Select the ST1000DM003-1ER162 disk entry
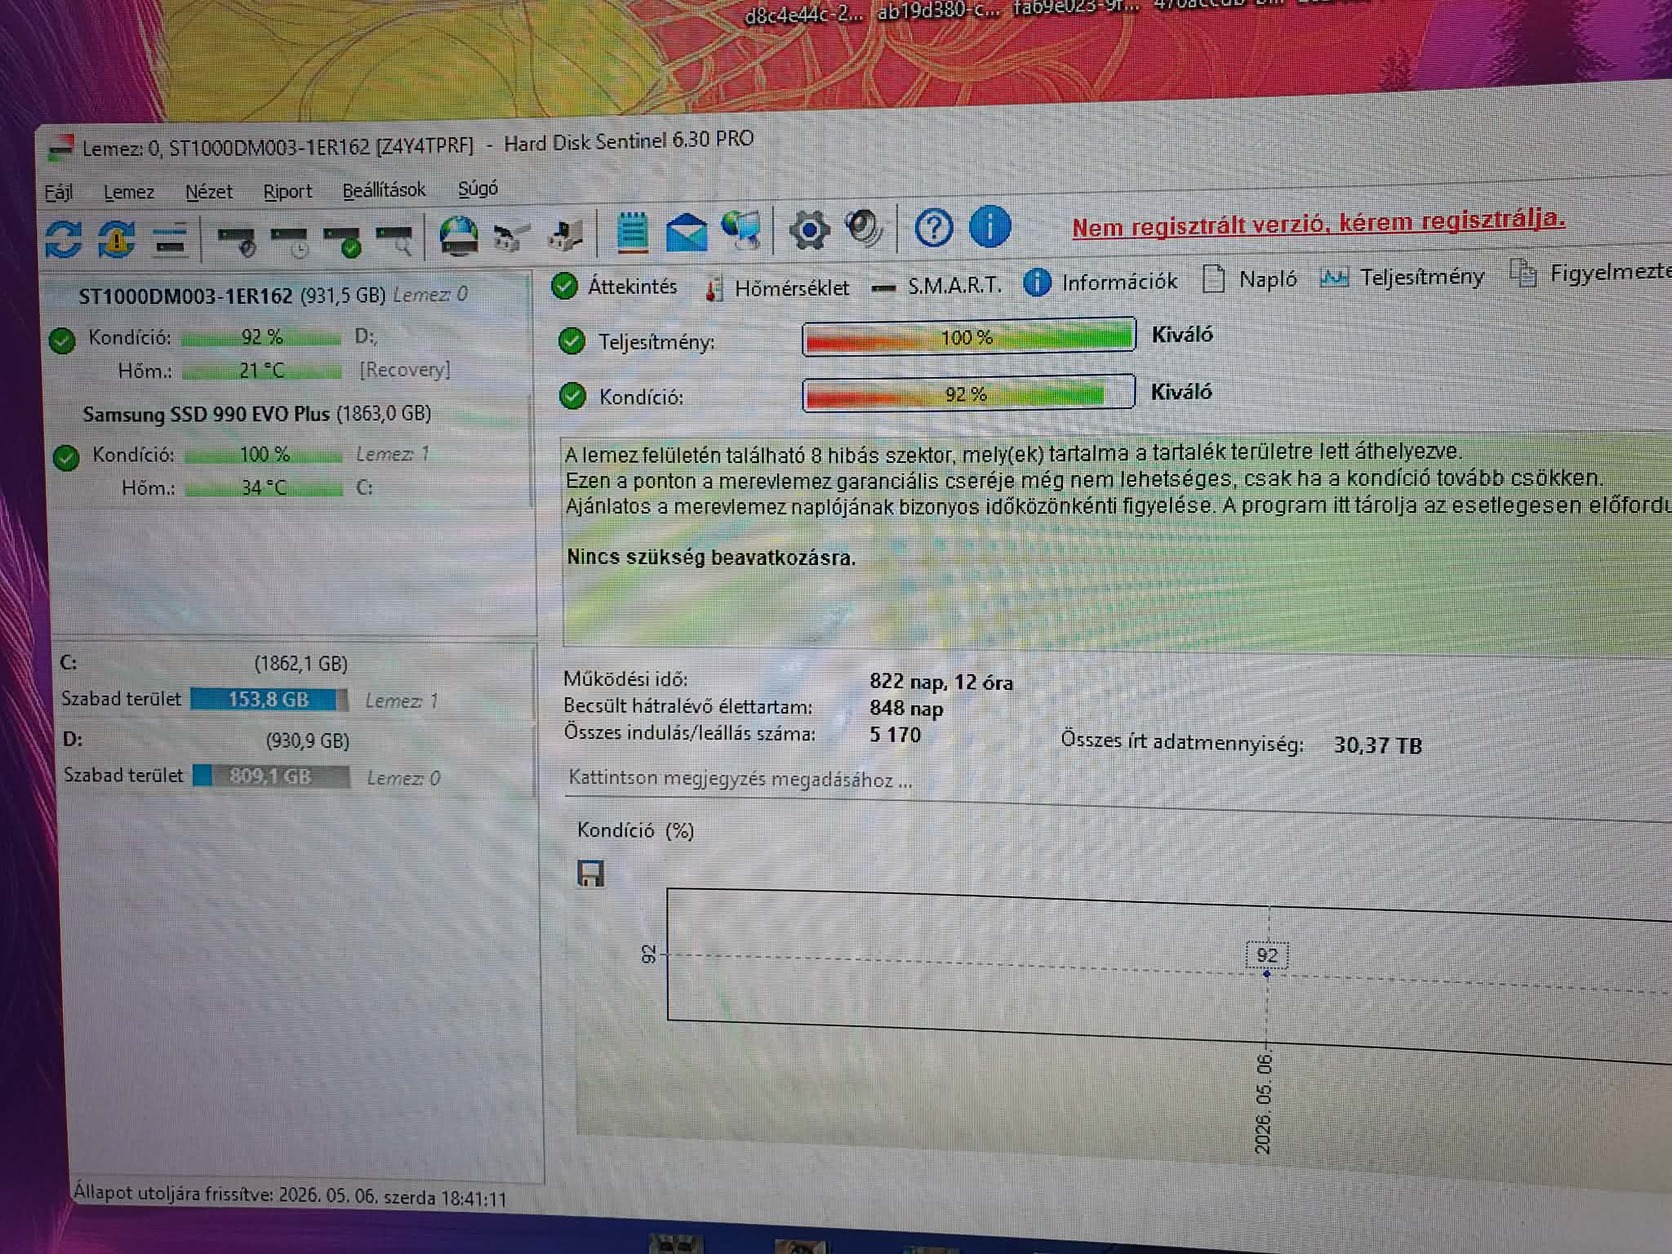Screen dimensions: 1672x1254 (x=273, y=295)
